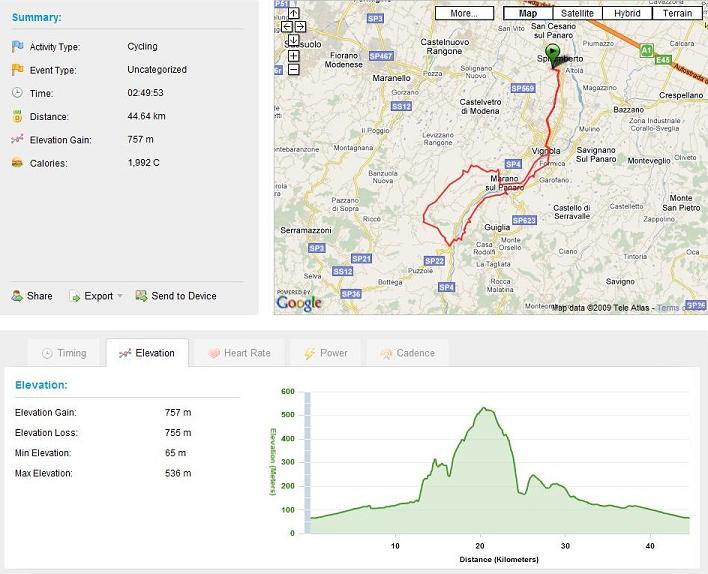The image size is (708, 574).
Task: Open the Timing tab
Action: pos(64,353)
